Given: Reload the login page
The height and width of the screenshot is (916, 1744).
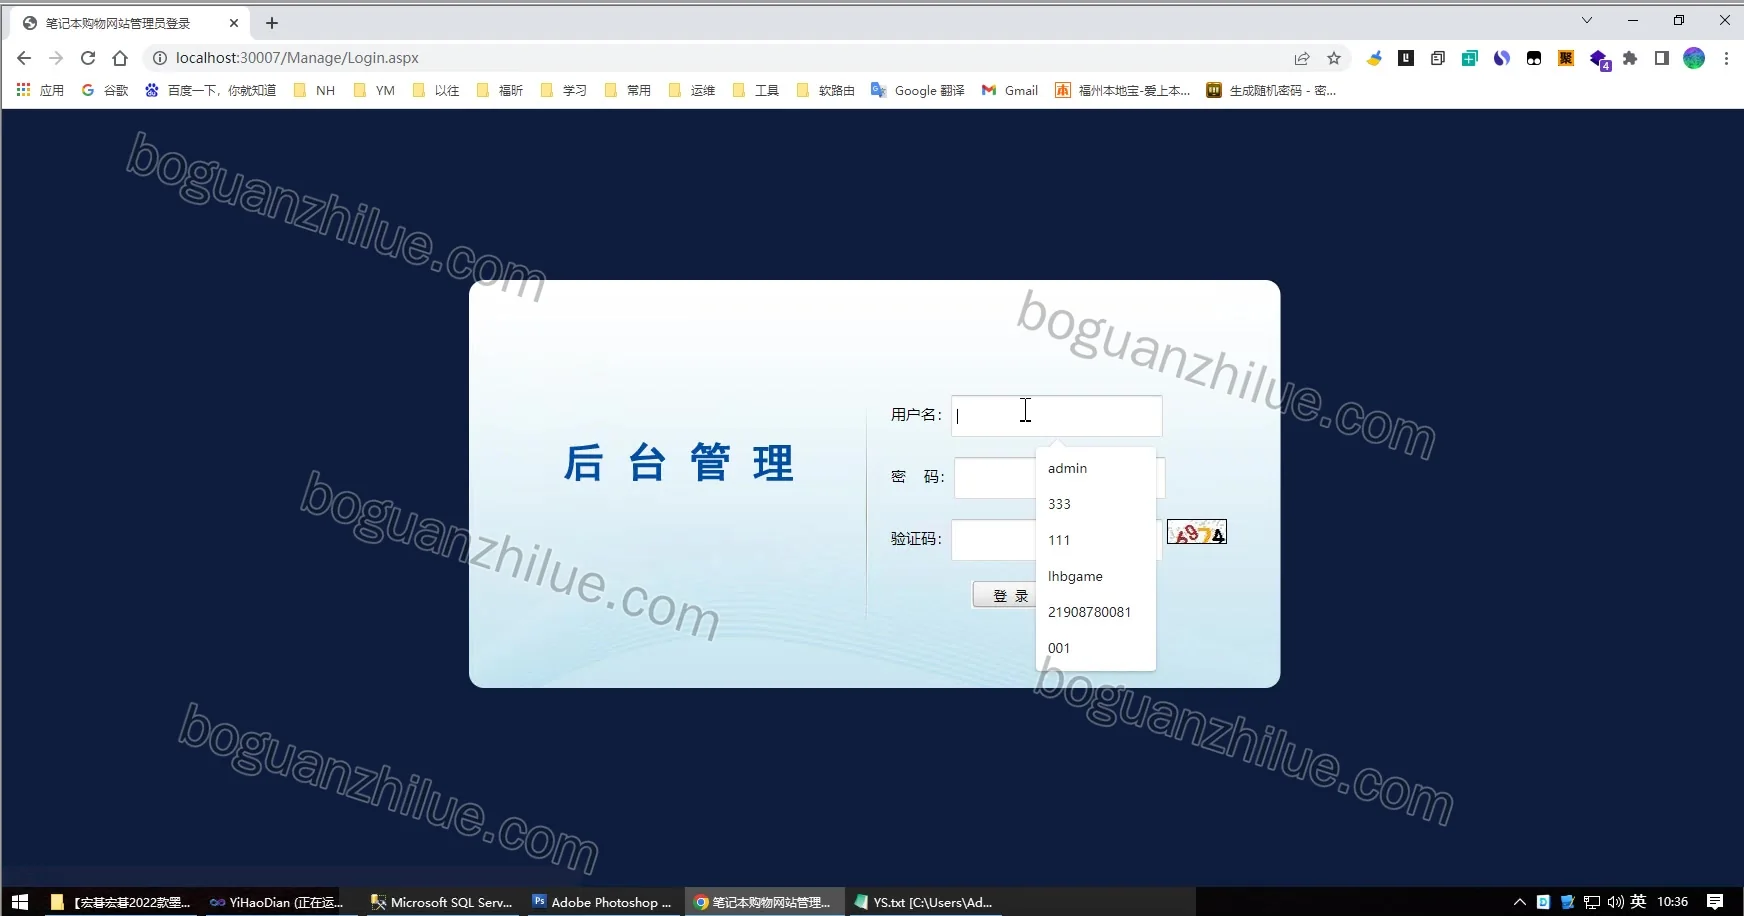Looking at the screenshot, I should (88, 58).
